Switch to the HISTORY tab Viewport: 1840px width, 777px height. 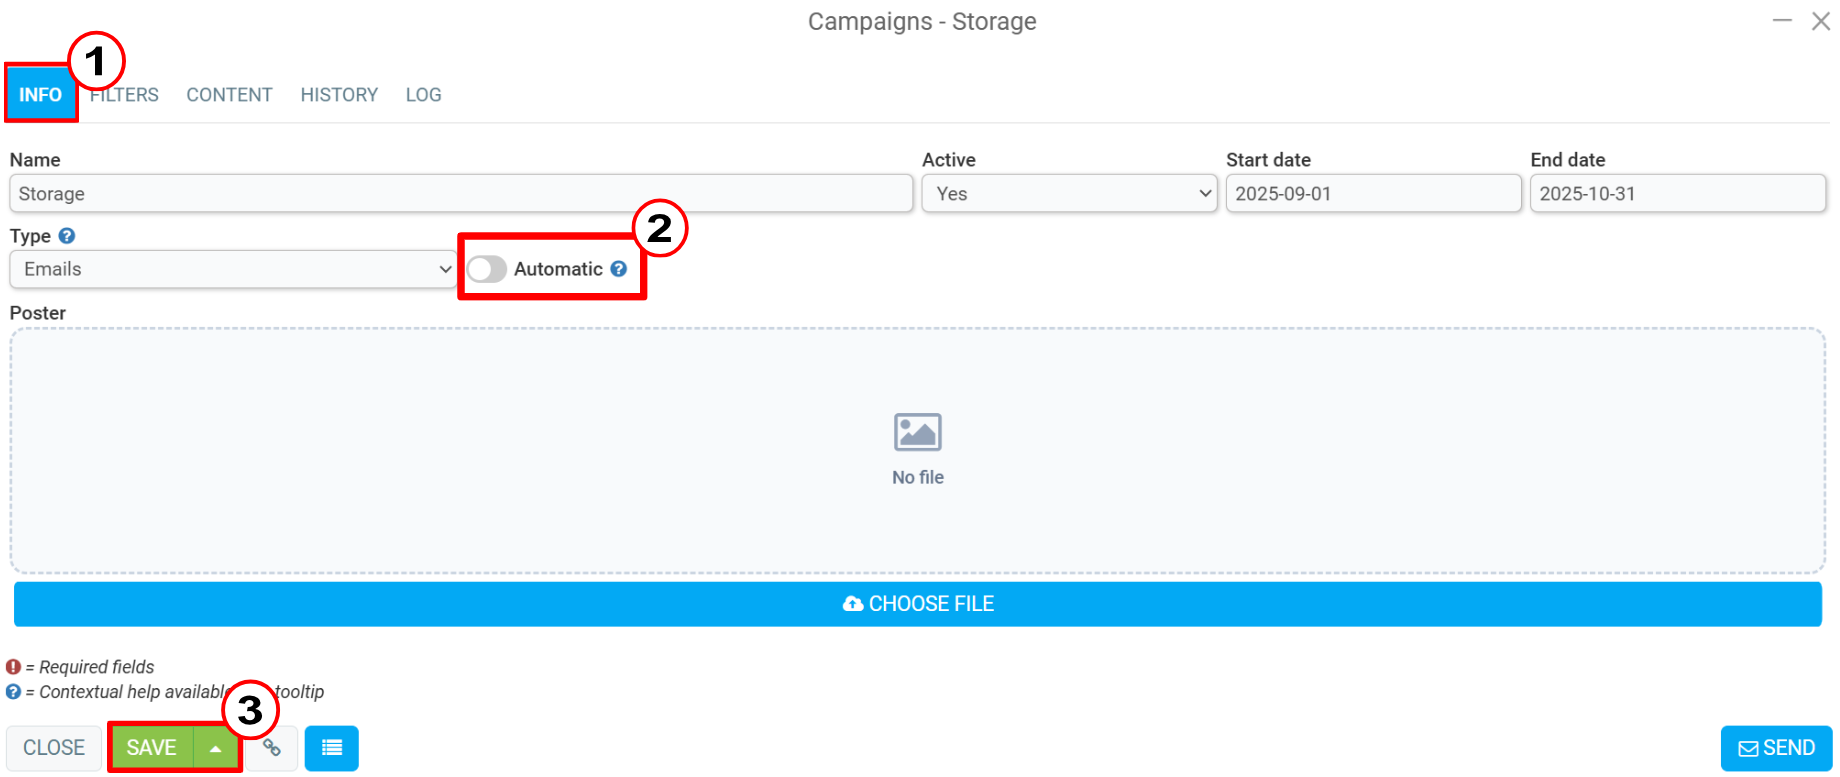coord(339,95)
